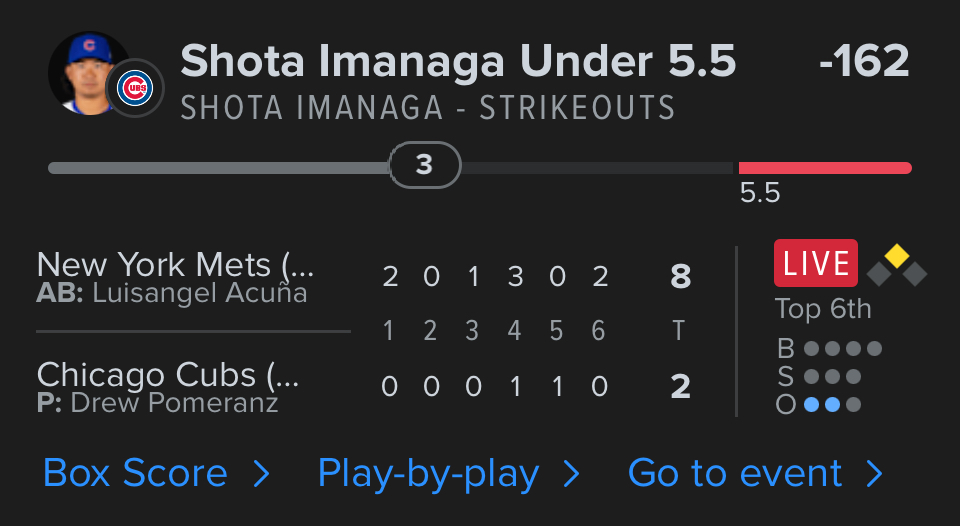Click the balls count indicator dots
Screen dimensions: 960x526
pos(842,349)
